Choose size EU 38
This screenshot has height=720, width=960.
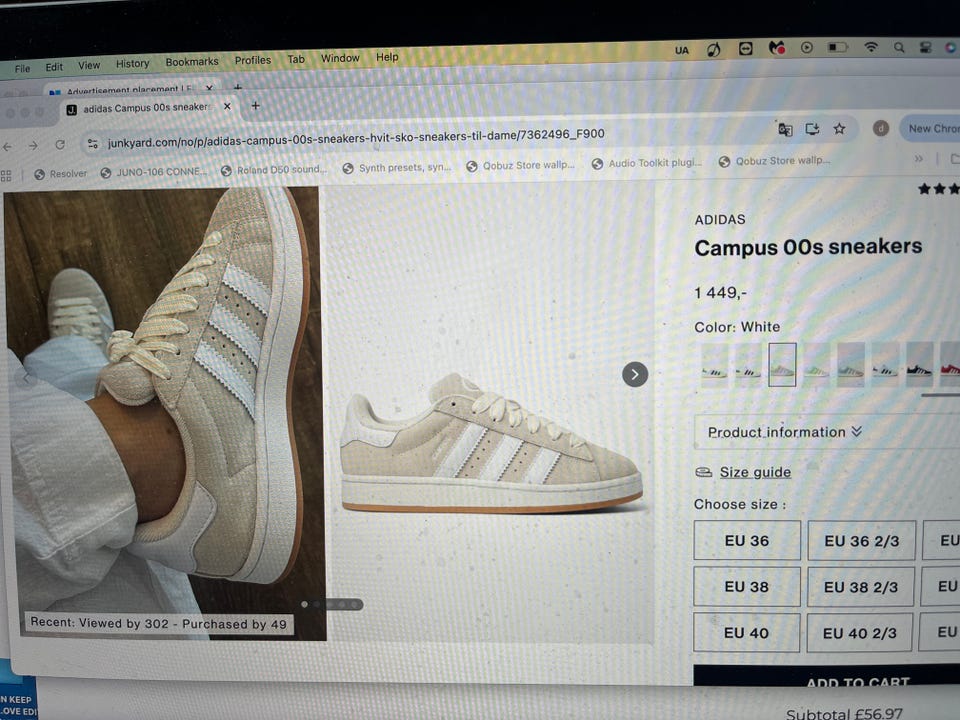pos(746,587)
